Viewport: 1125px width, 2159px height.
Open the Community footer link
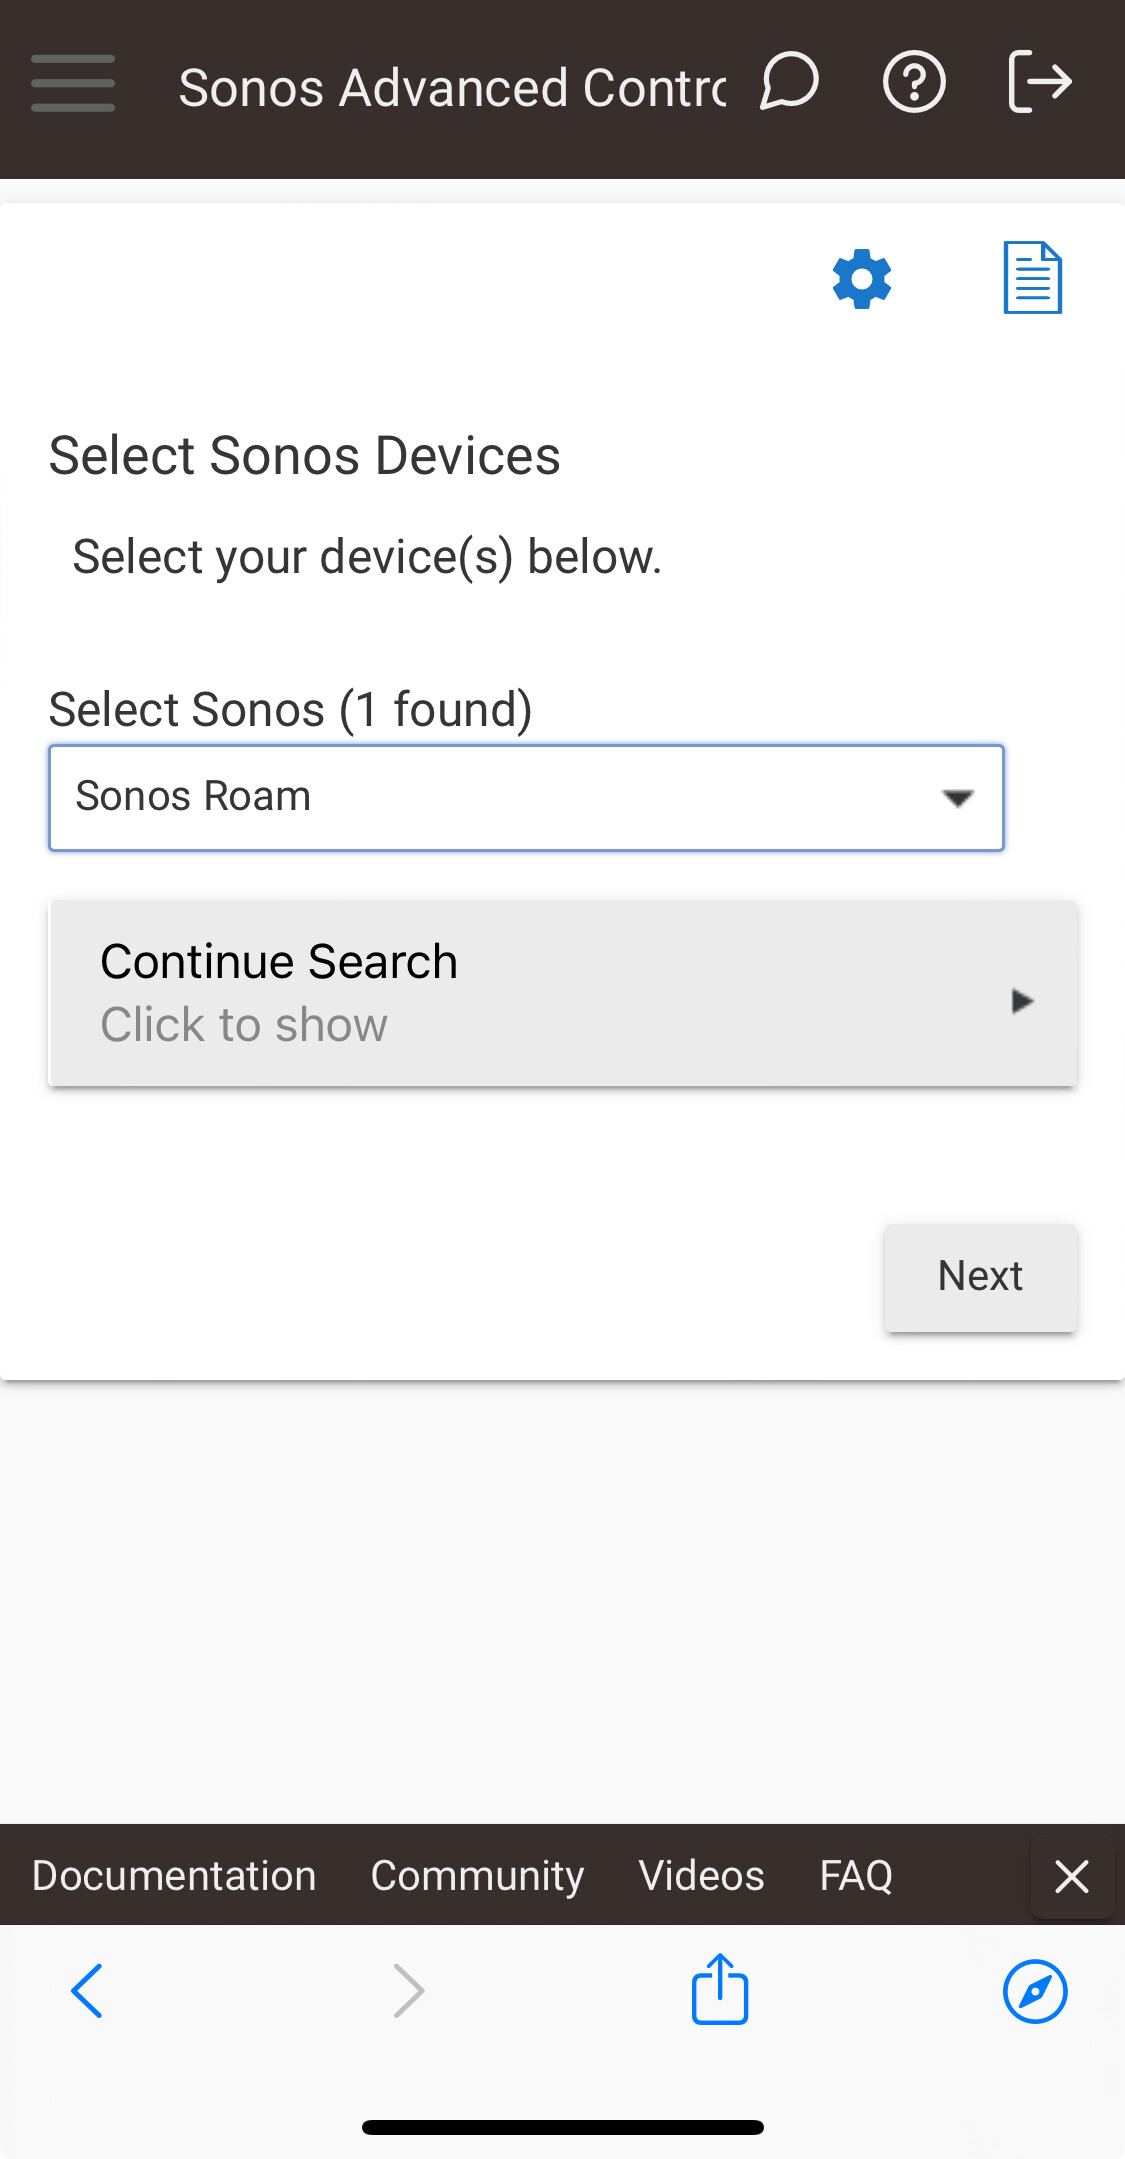point(477,1875)
